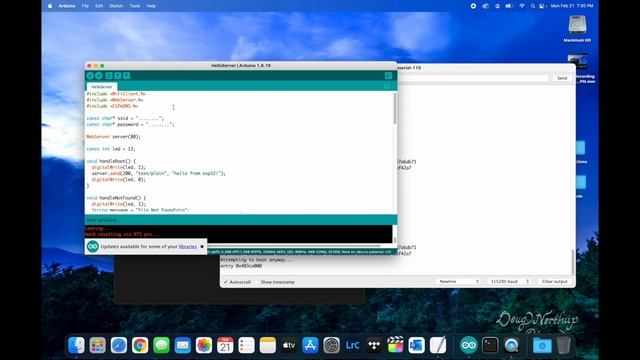Open the File menu
This screenshot has height=360, width=640.
pos(85,6)
